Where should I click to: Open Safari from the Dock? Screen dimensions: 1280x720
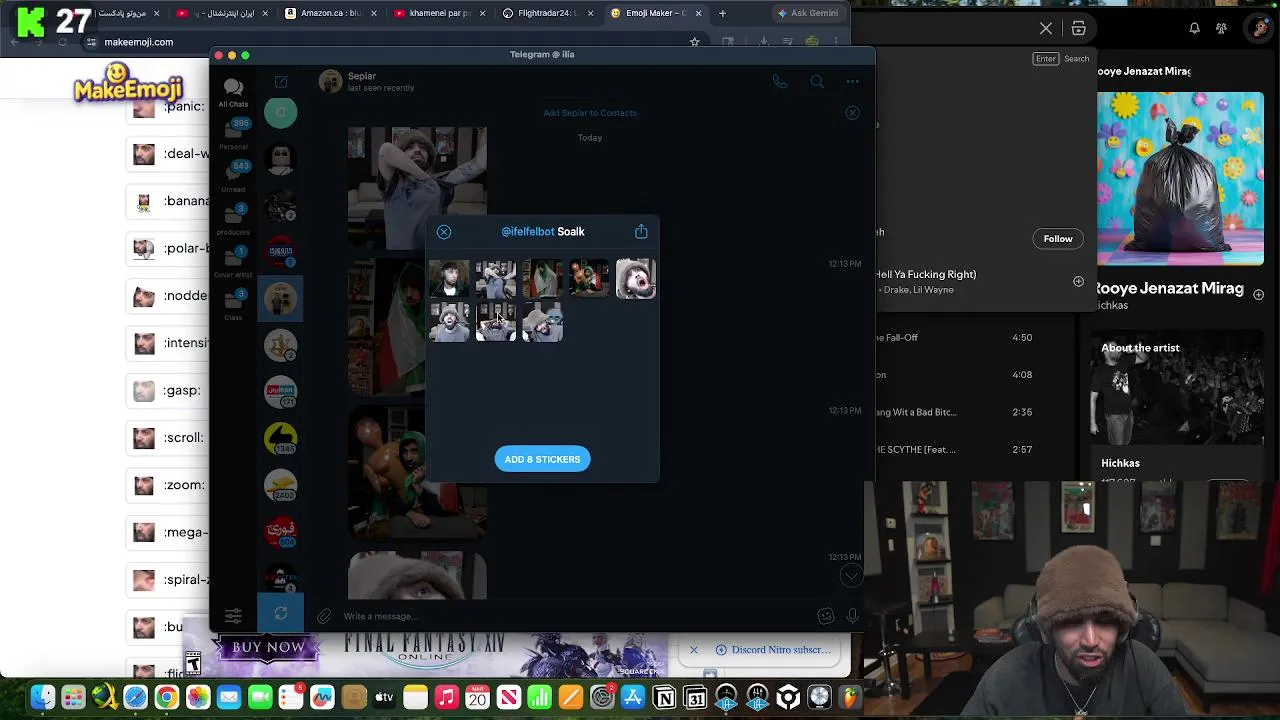[135, 697]
